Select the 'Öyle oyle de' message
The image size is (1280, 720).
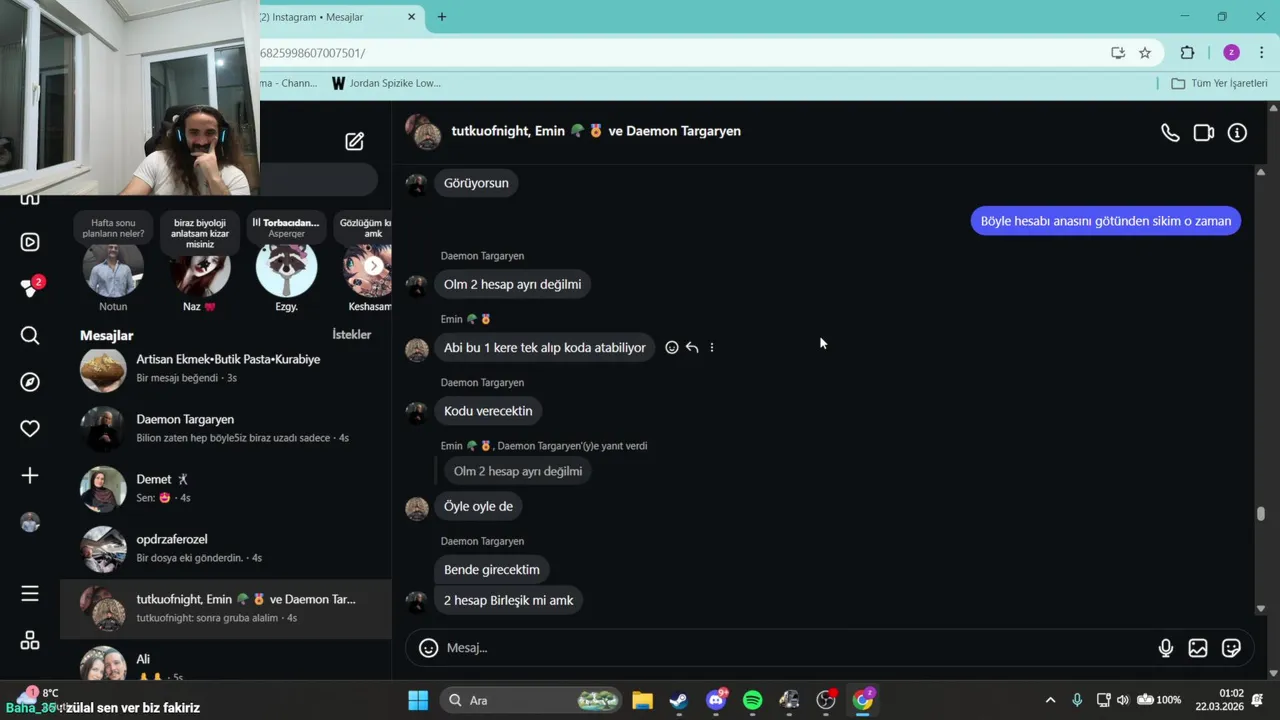pyautogui.click(x=478, y=506)
